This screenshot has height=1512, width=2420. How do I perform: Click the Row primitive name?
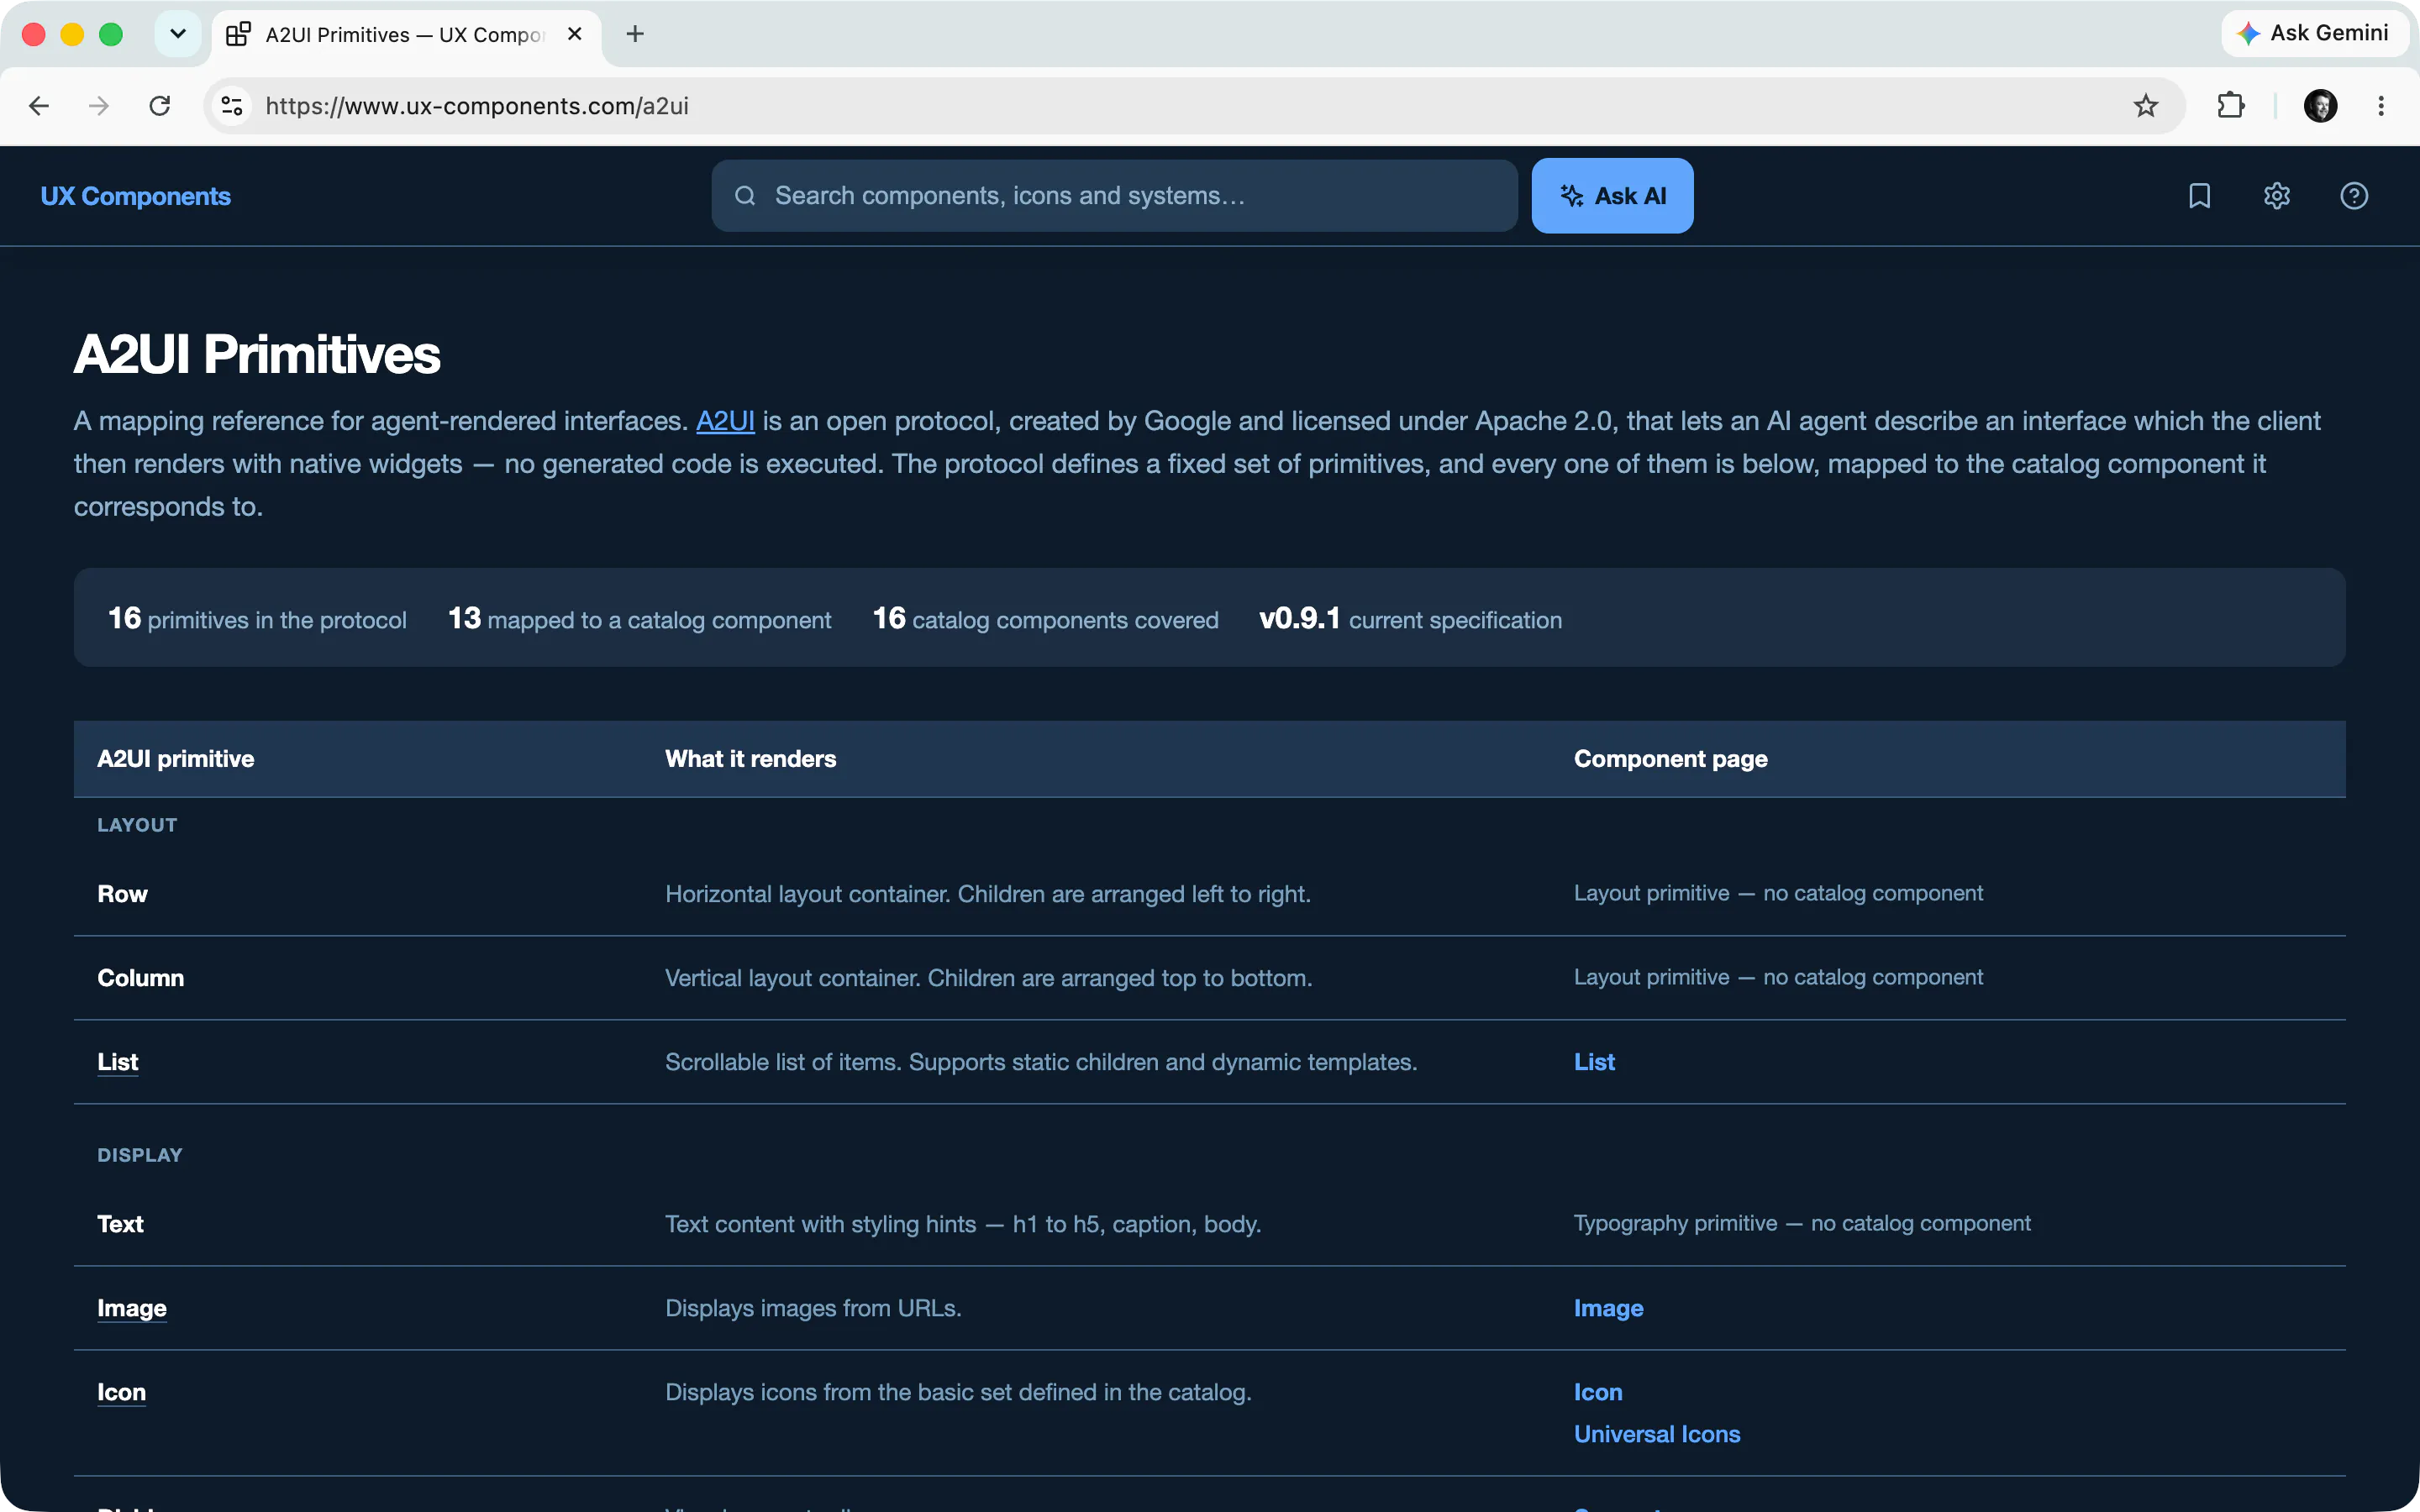[x=122, y=894]
